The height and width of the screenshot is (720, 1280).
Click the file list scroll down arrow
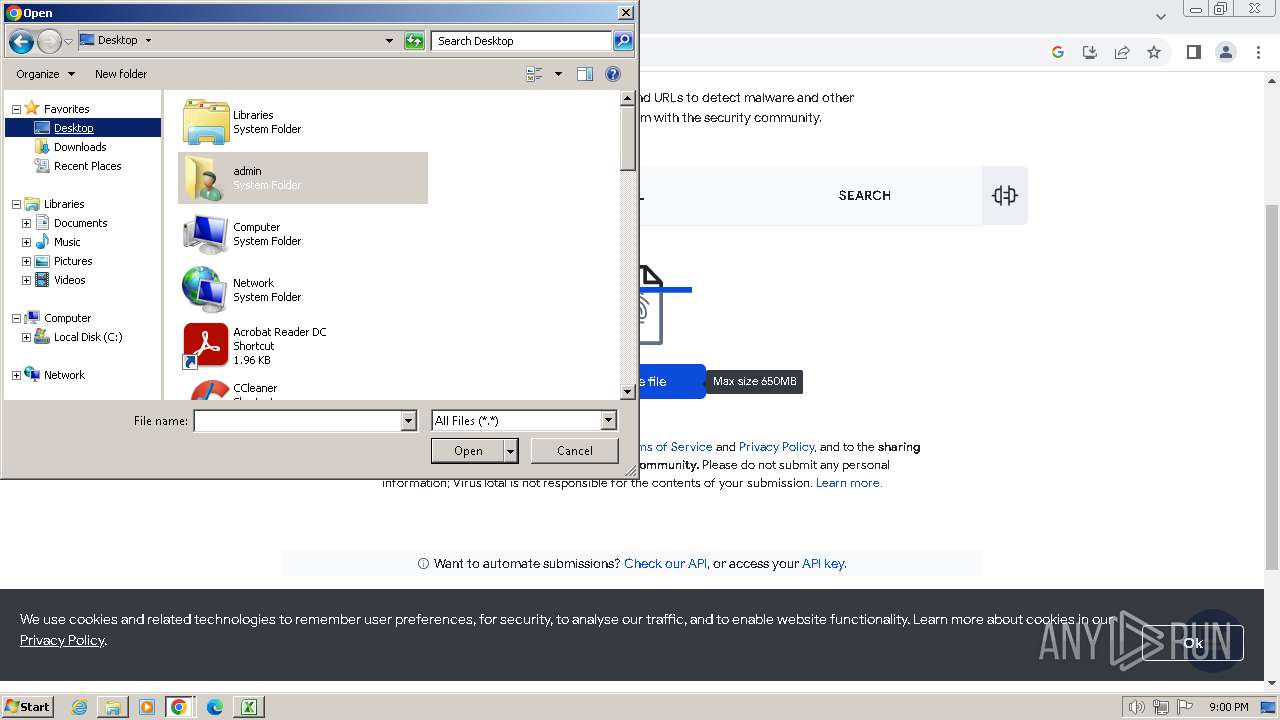[628, 392]
